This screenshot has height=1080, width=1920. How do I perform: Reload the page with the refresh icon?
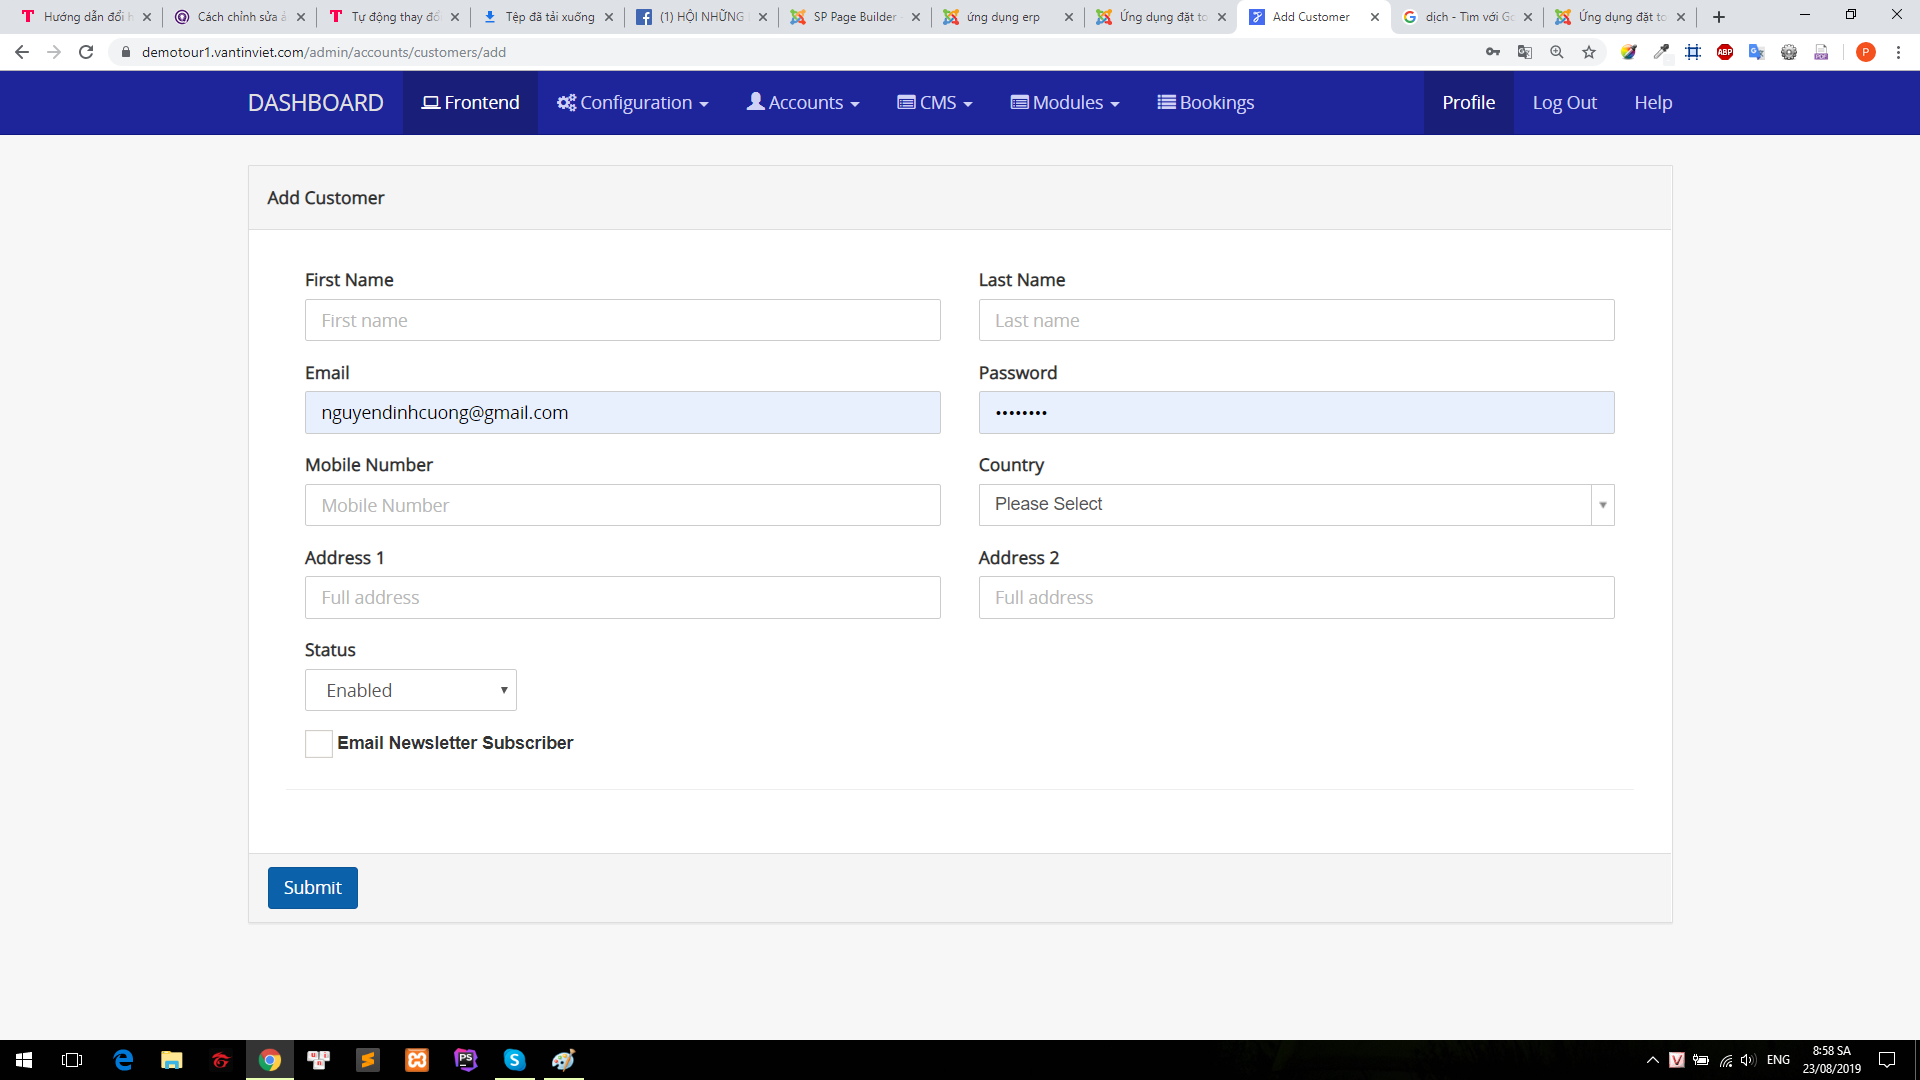pos(86,52)
